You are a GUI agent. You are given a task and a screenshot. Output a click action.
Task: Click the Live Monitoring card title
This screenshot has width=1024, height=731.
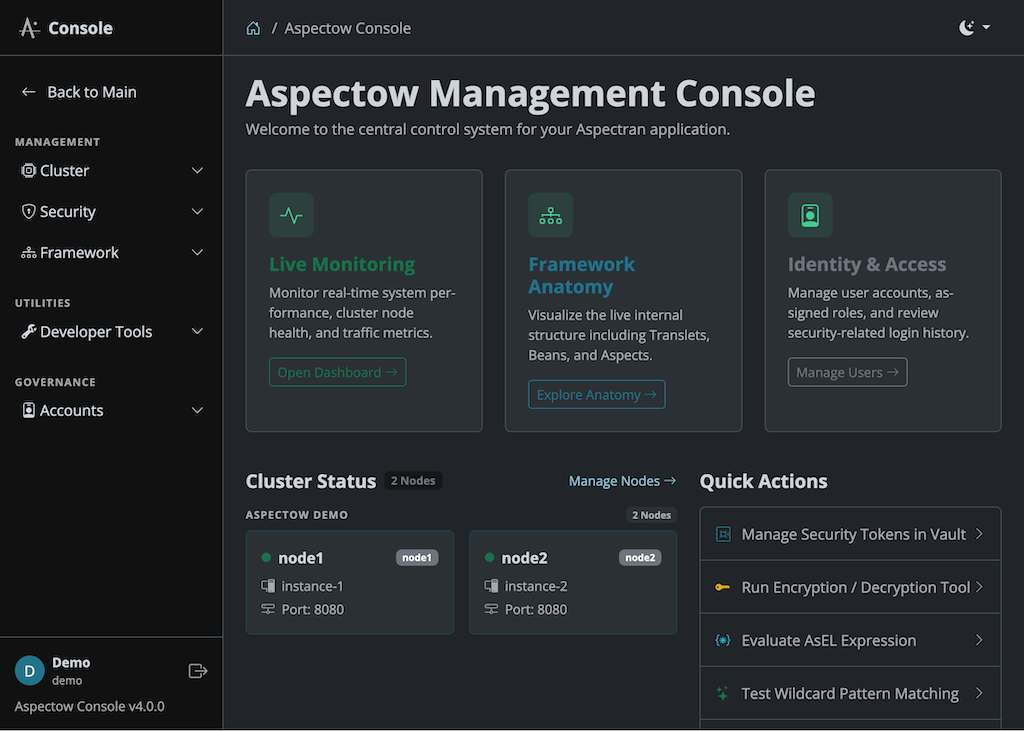tap(342, 265)
